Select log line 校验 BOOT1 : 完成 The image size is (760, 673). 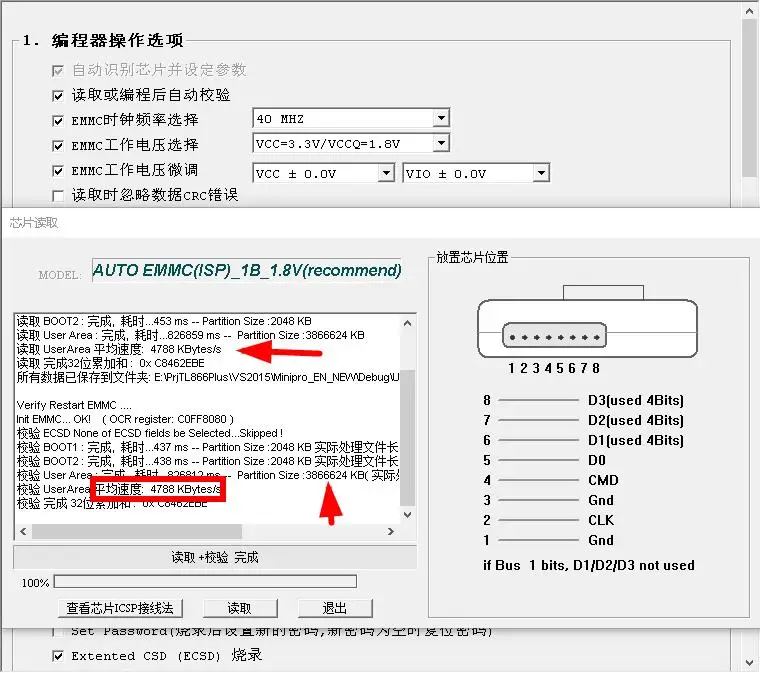tap(207, 447)
